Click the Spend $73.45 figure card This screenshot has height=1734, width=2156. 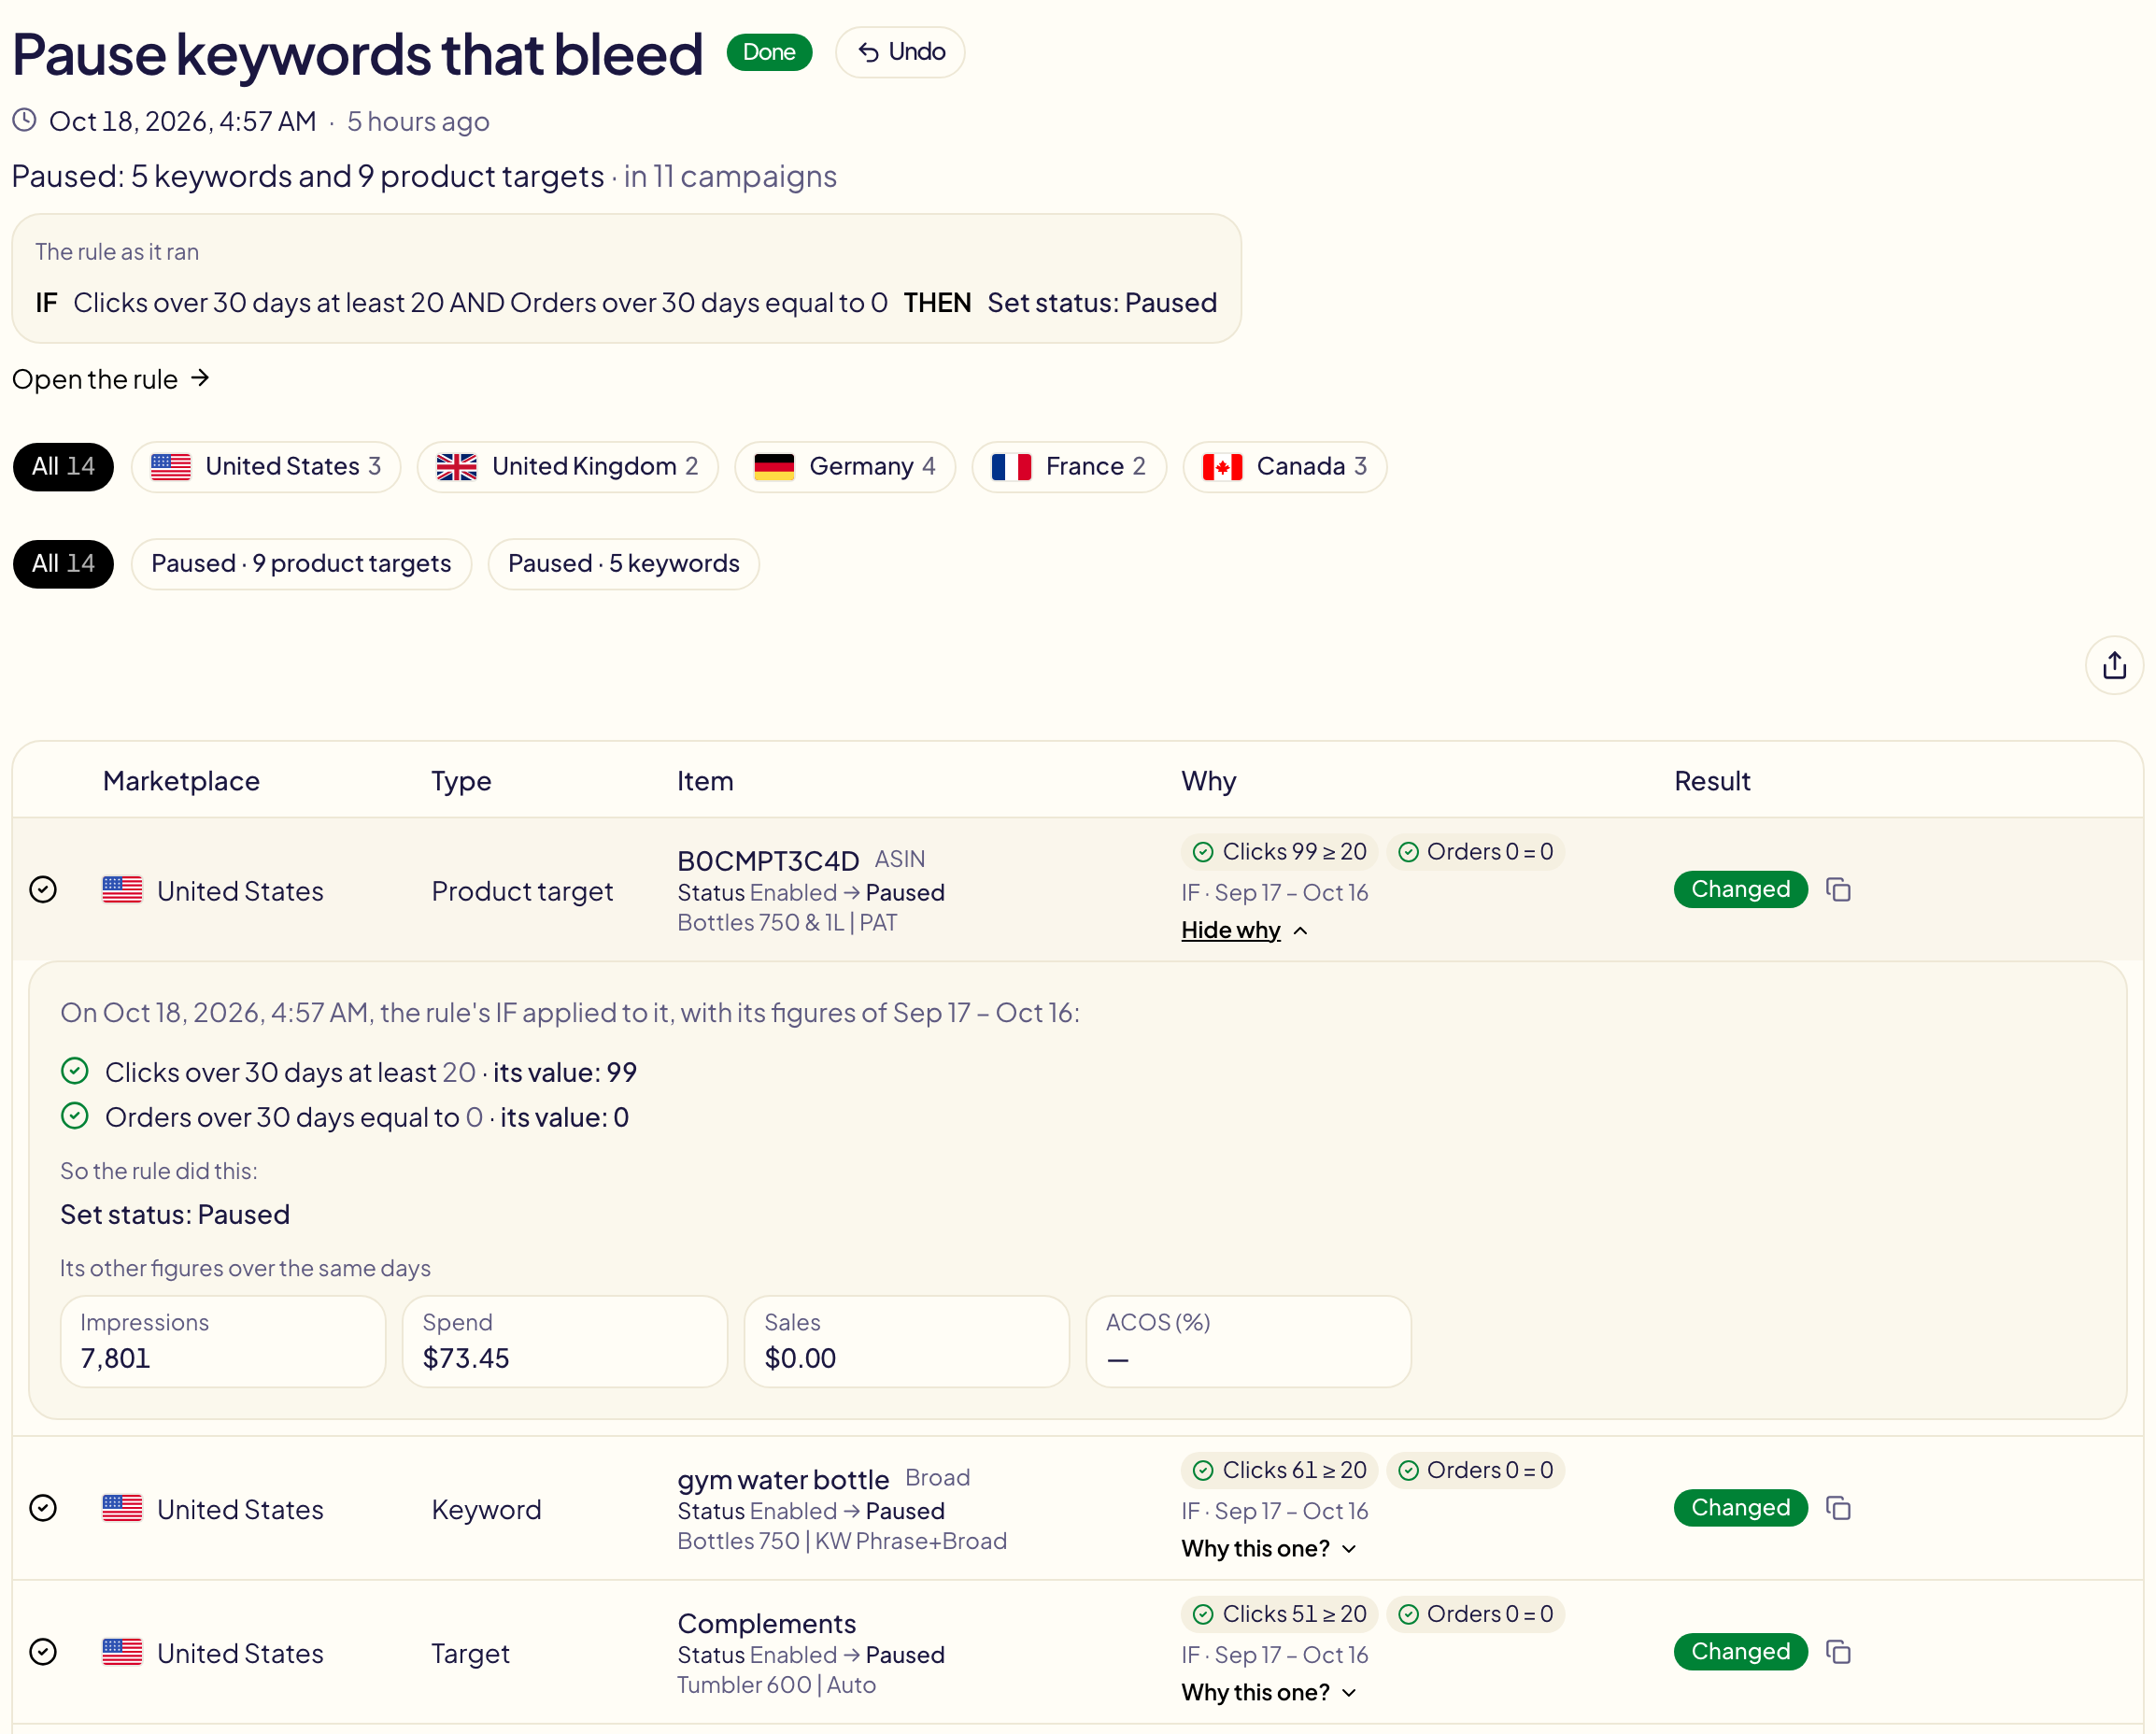(565, 1341)
